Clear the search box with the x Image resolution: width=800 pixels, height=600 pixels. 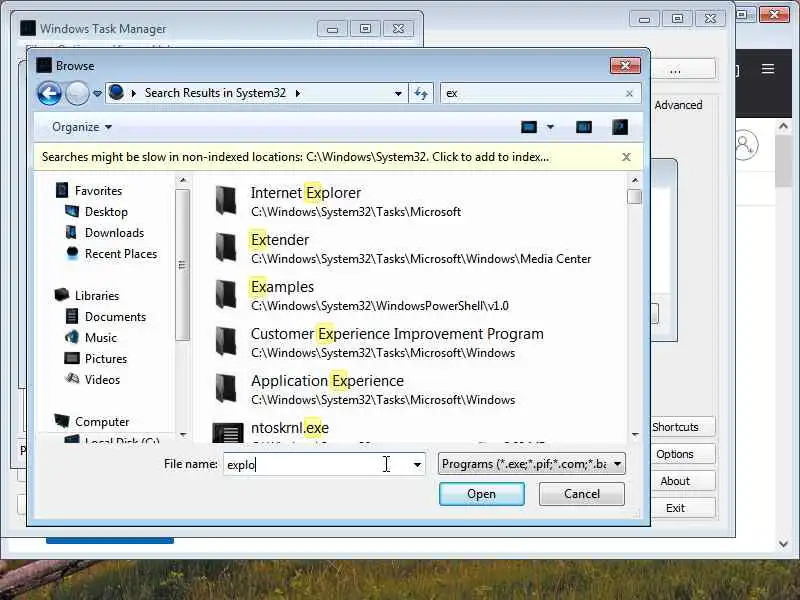point(629,93)
